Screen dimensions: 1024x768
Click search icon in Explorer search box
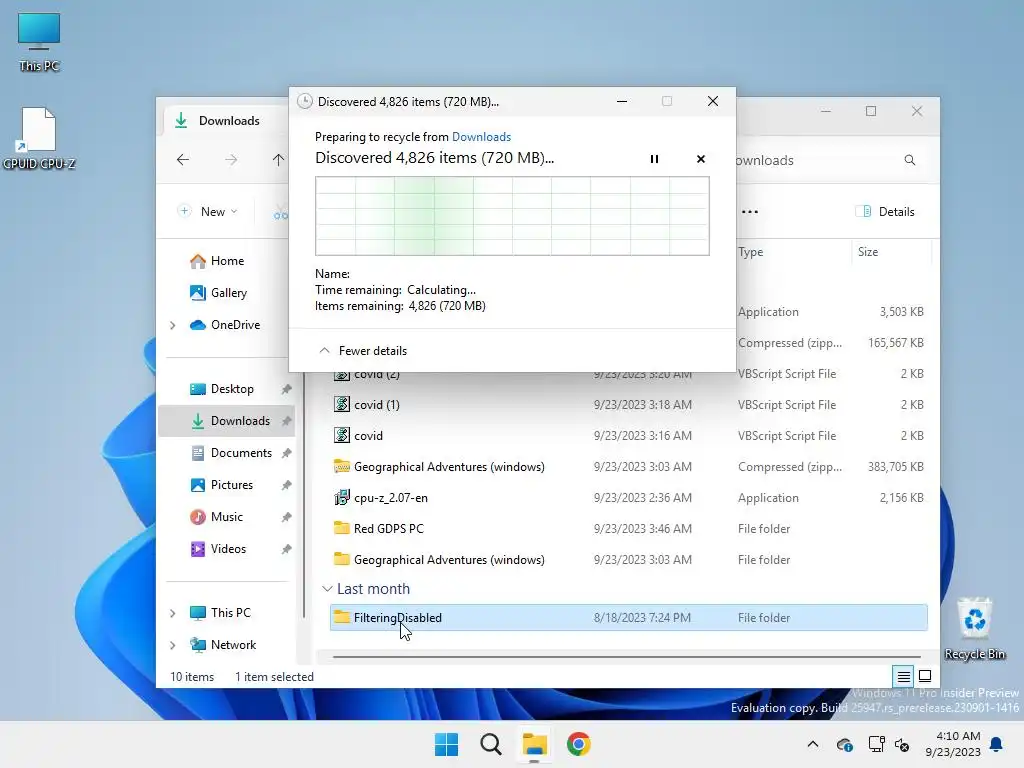tap(910, 160)
